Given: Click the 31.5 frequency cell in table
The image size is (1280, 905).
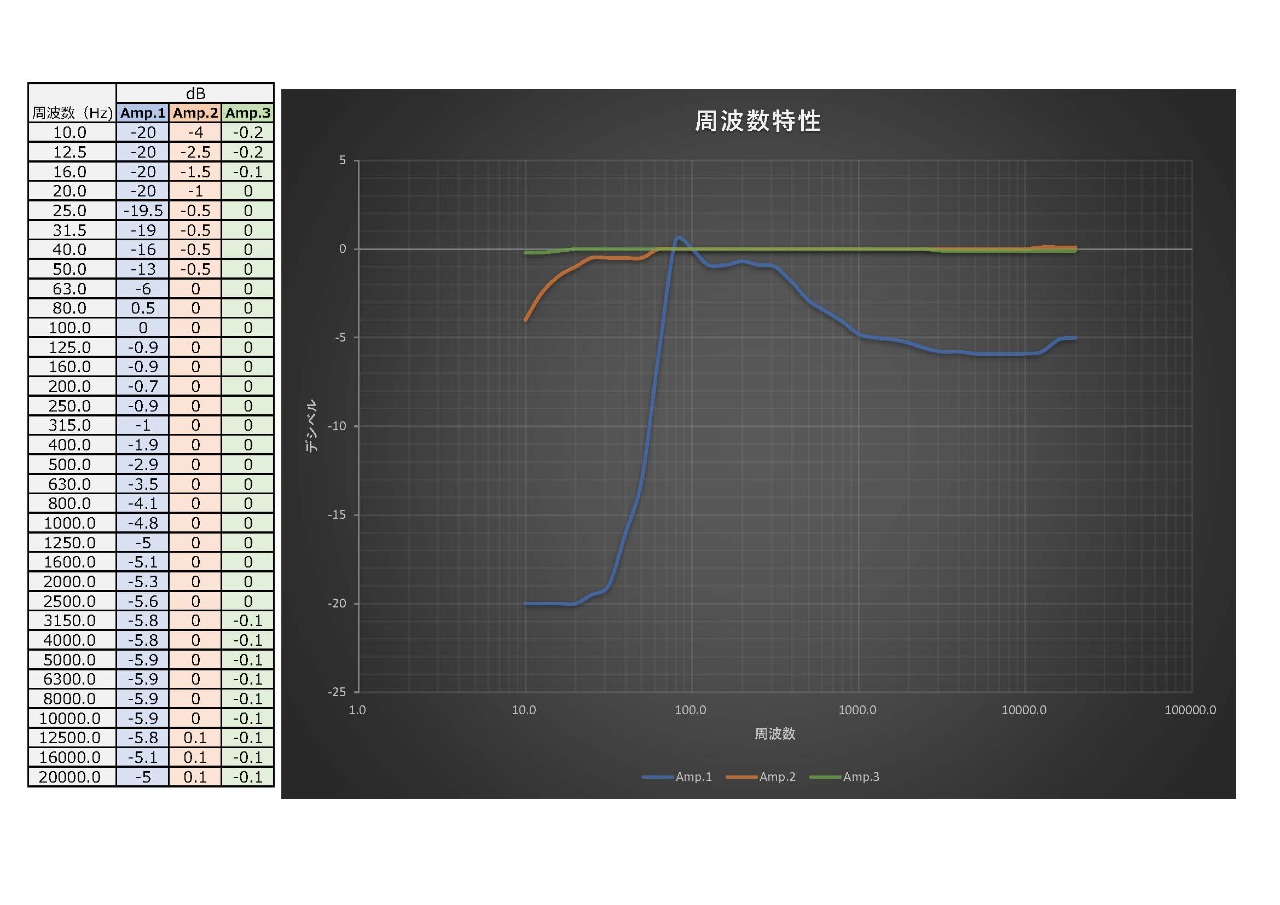Looking at the screenshot, I should 71,230.
